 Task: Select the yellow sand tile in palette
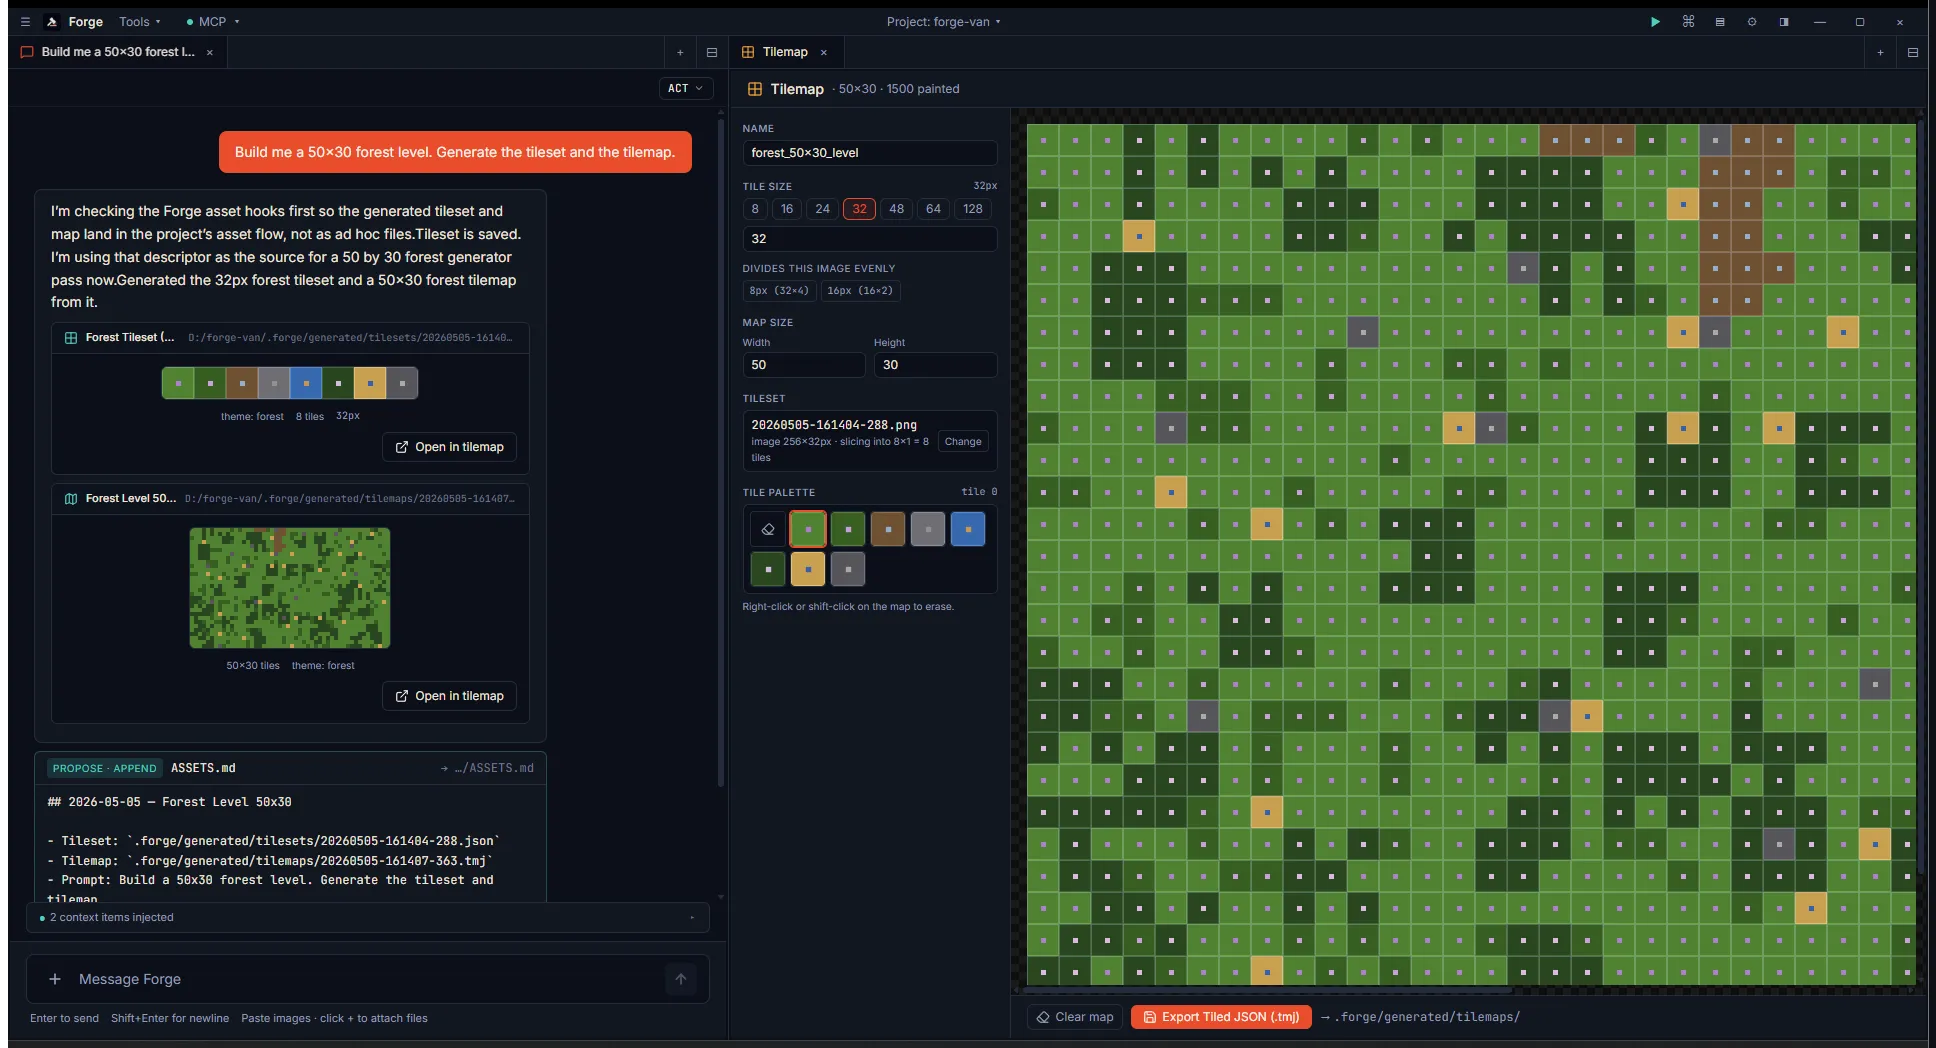[808, 569]
